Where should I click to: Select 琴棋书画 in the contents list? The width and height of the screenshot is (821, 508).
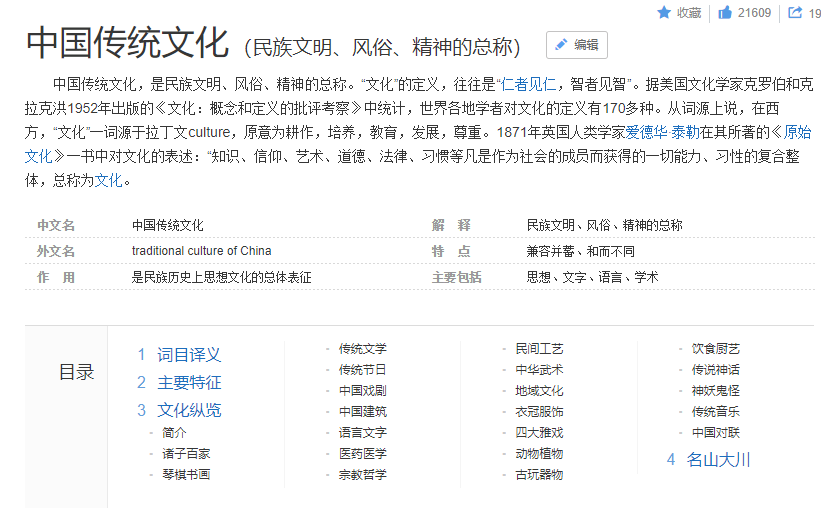pyautogui.click(x=186, y=475)
